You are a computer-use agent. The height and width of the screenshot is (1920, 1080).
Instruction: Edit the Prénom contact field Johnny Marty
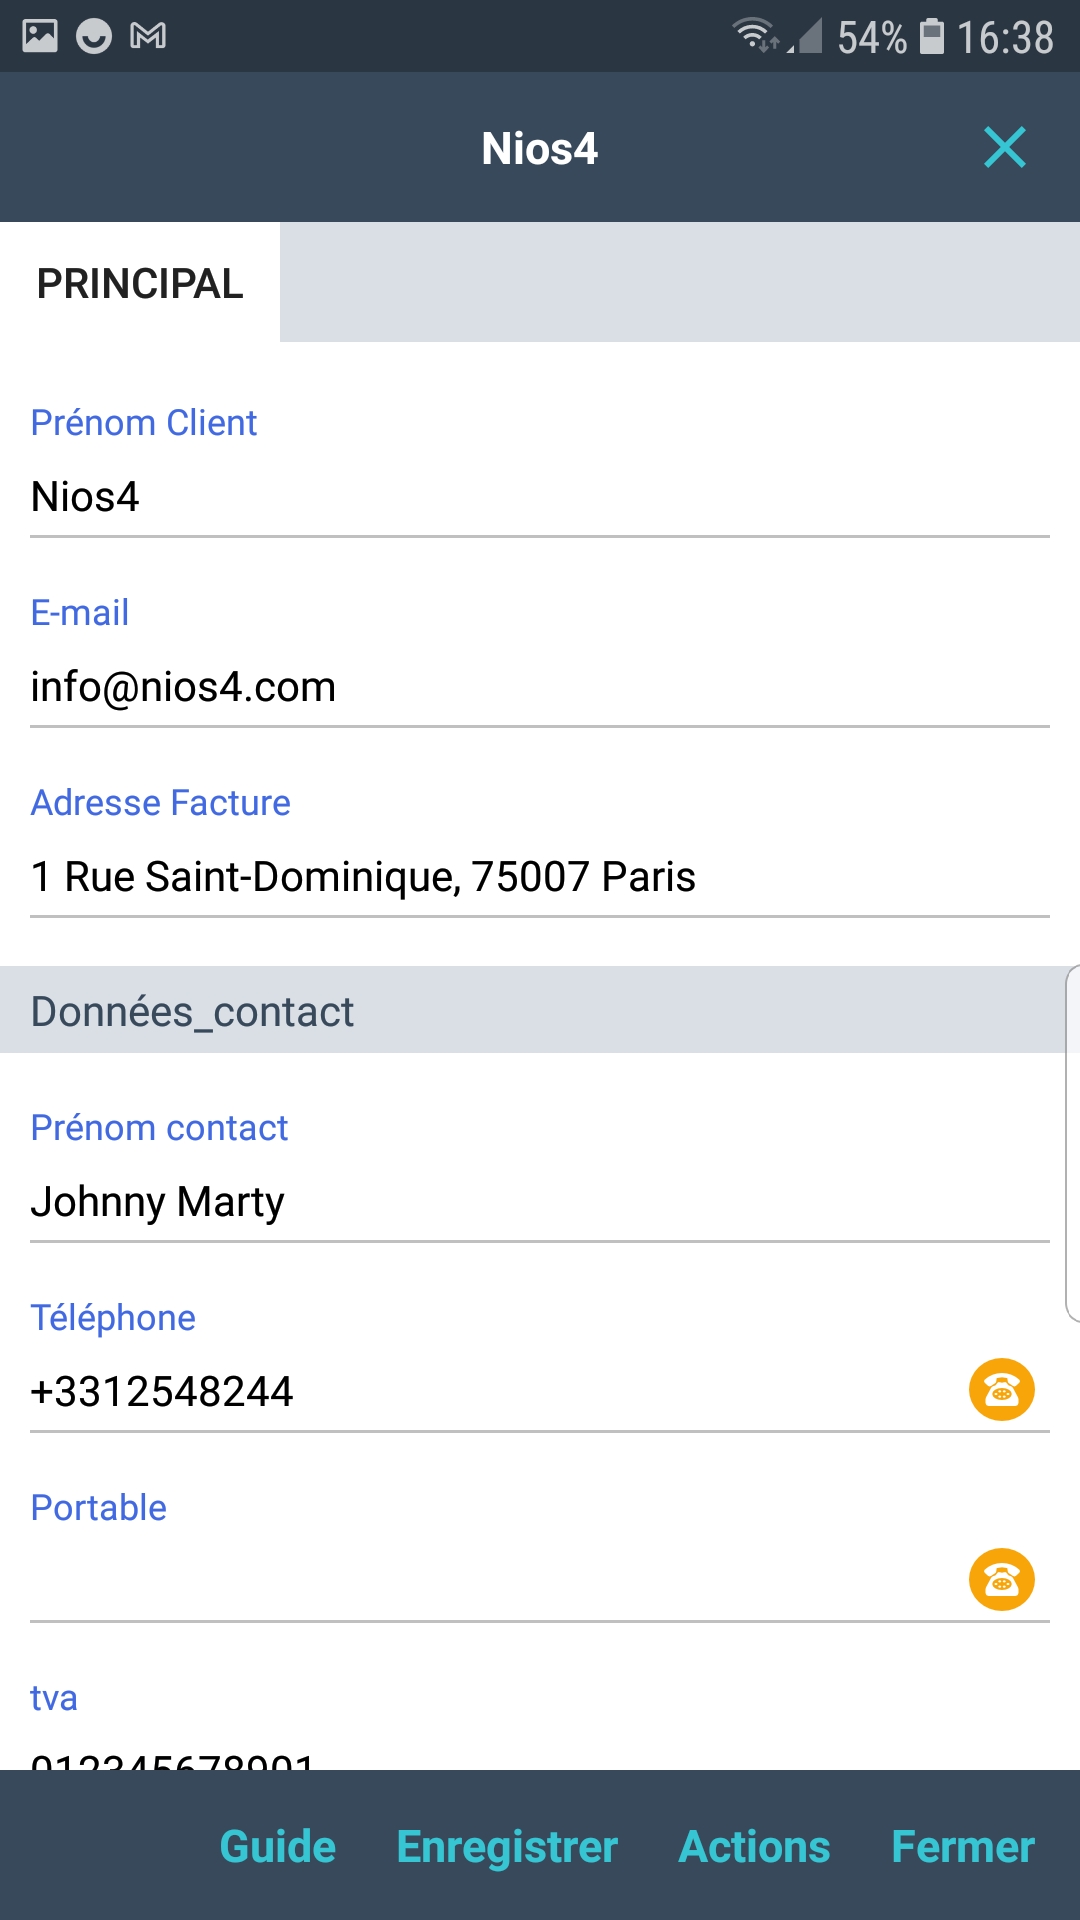tap(540, 1202)
